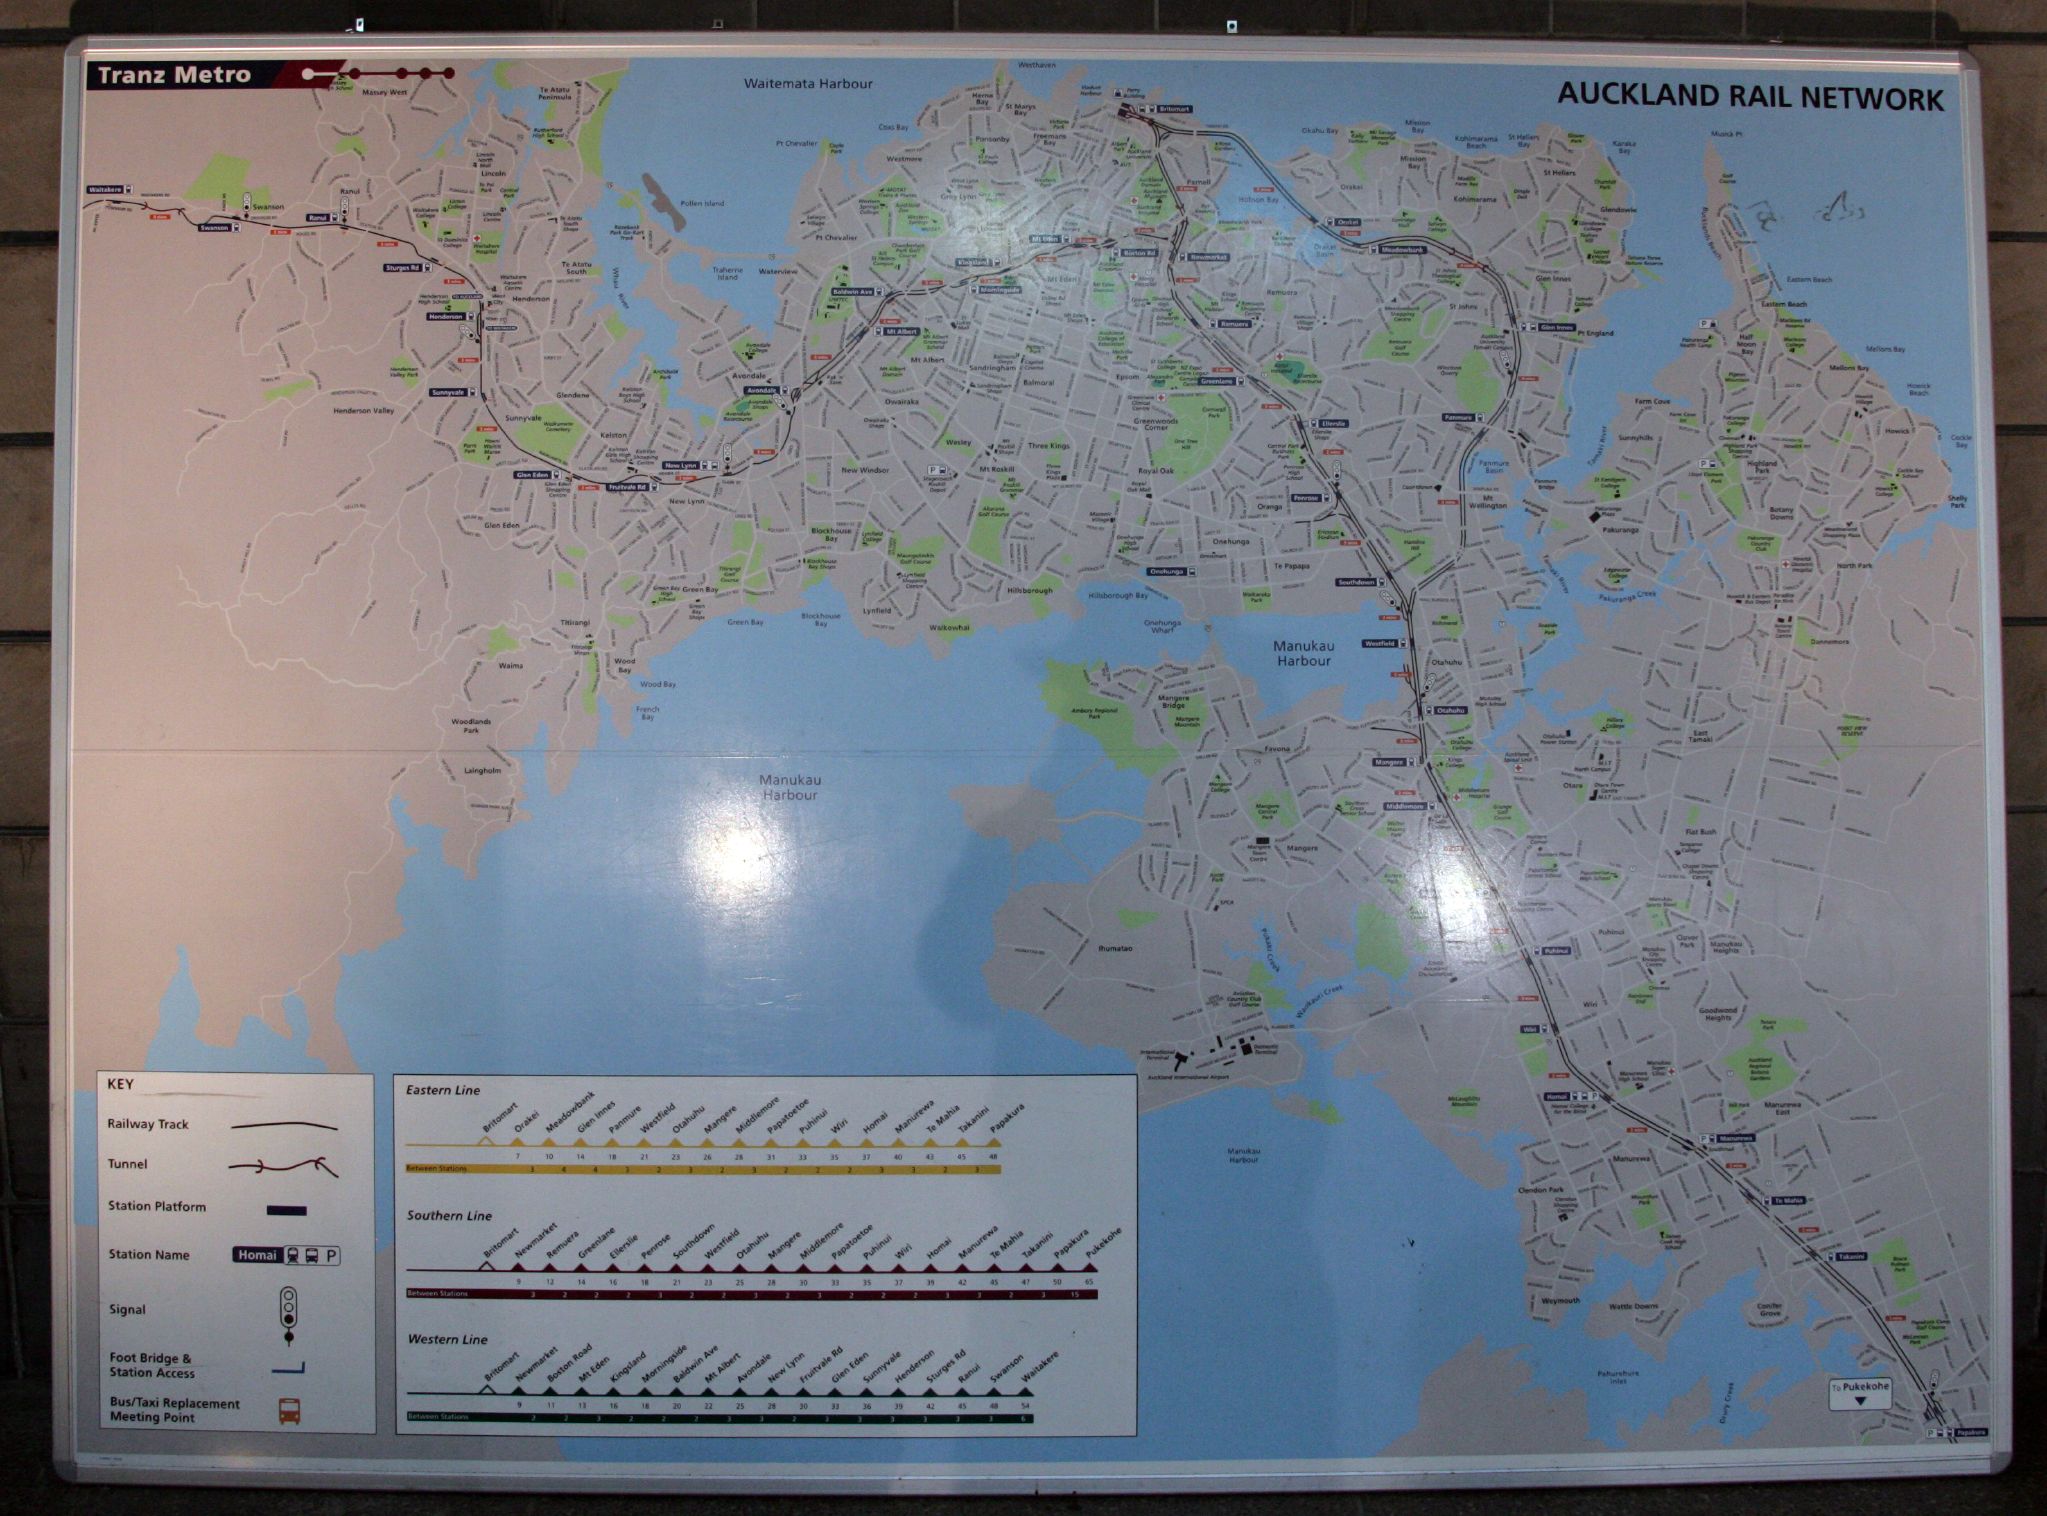The height and width of the screenshot is (1516, 2047).
Task: Click the Signal traffic-light symbol in the key
Action: 290,1314
